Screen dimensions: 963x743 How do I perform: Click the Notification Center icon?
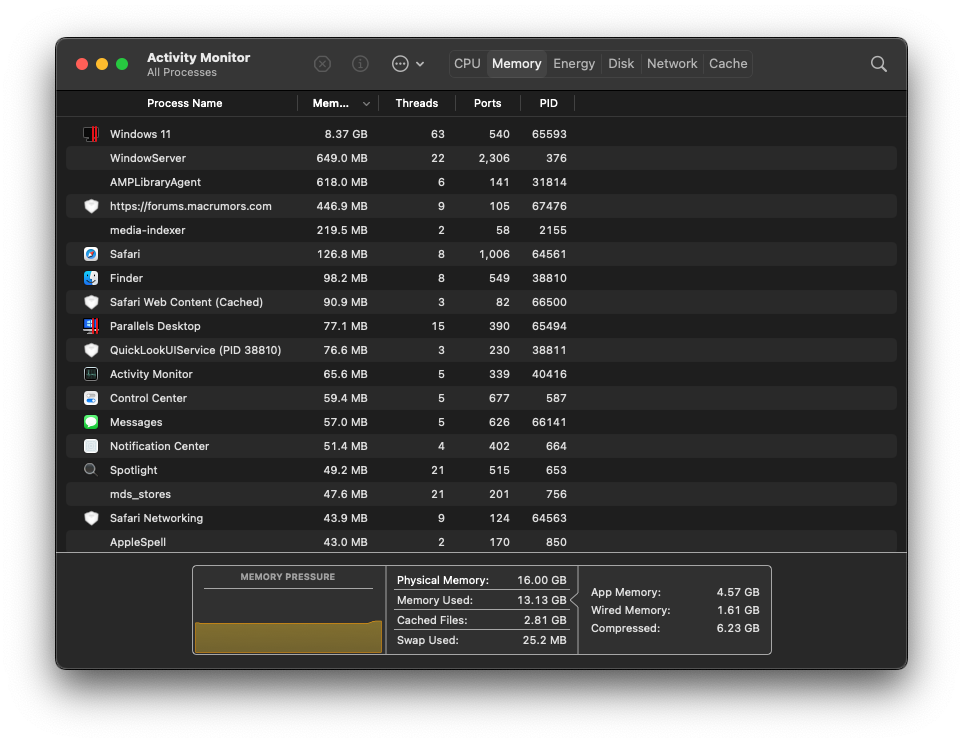pos(91,446)
